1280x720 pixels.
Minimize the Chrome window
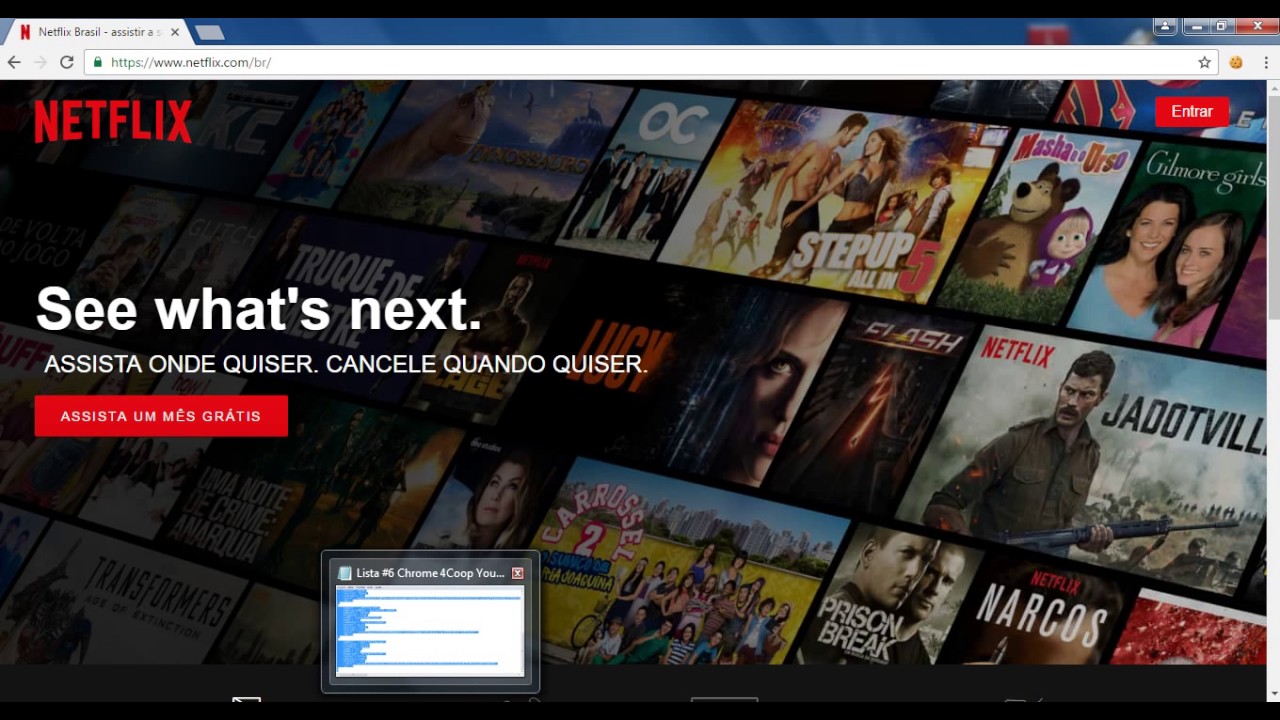coord(1196,26)
